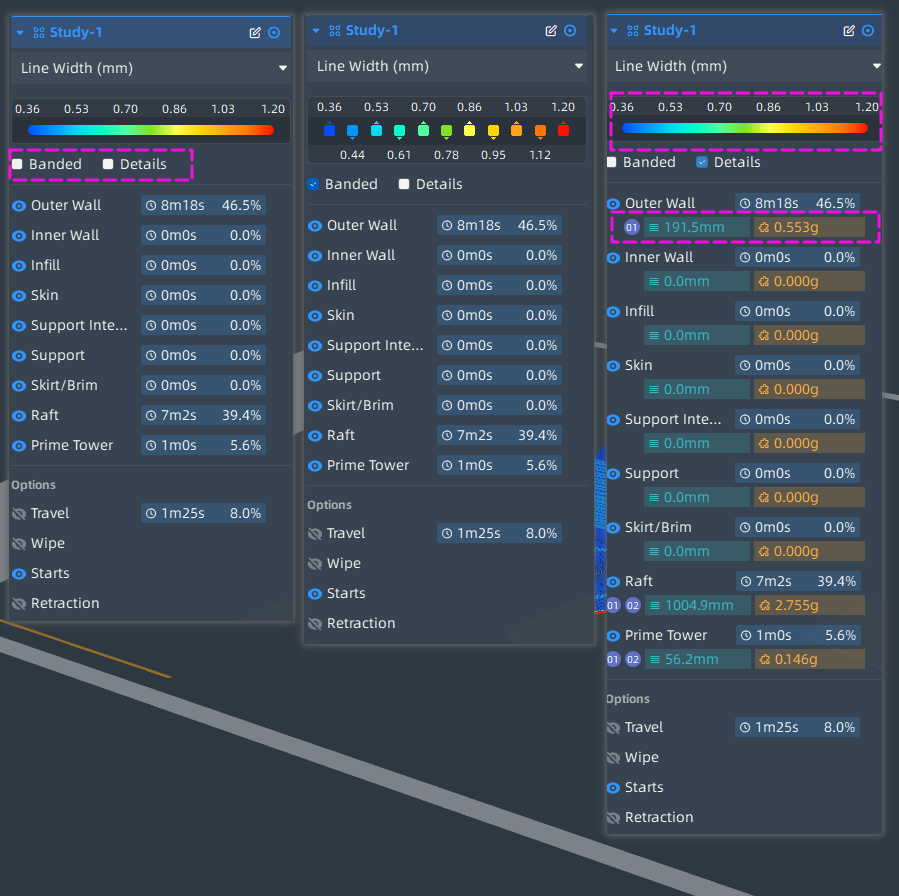The height and width of the screenshot is (896, 899).
Task: Hide Starts in right panel
Action: click(613, 788)
